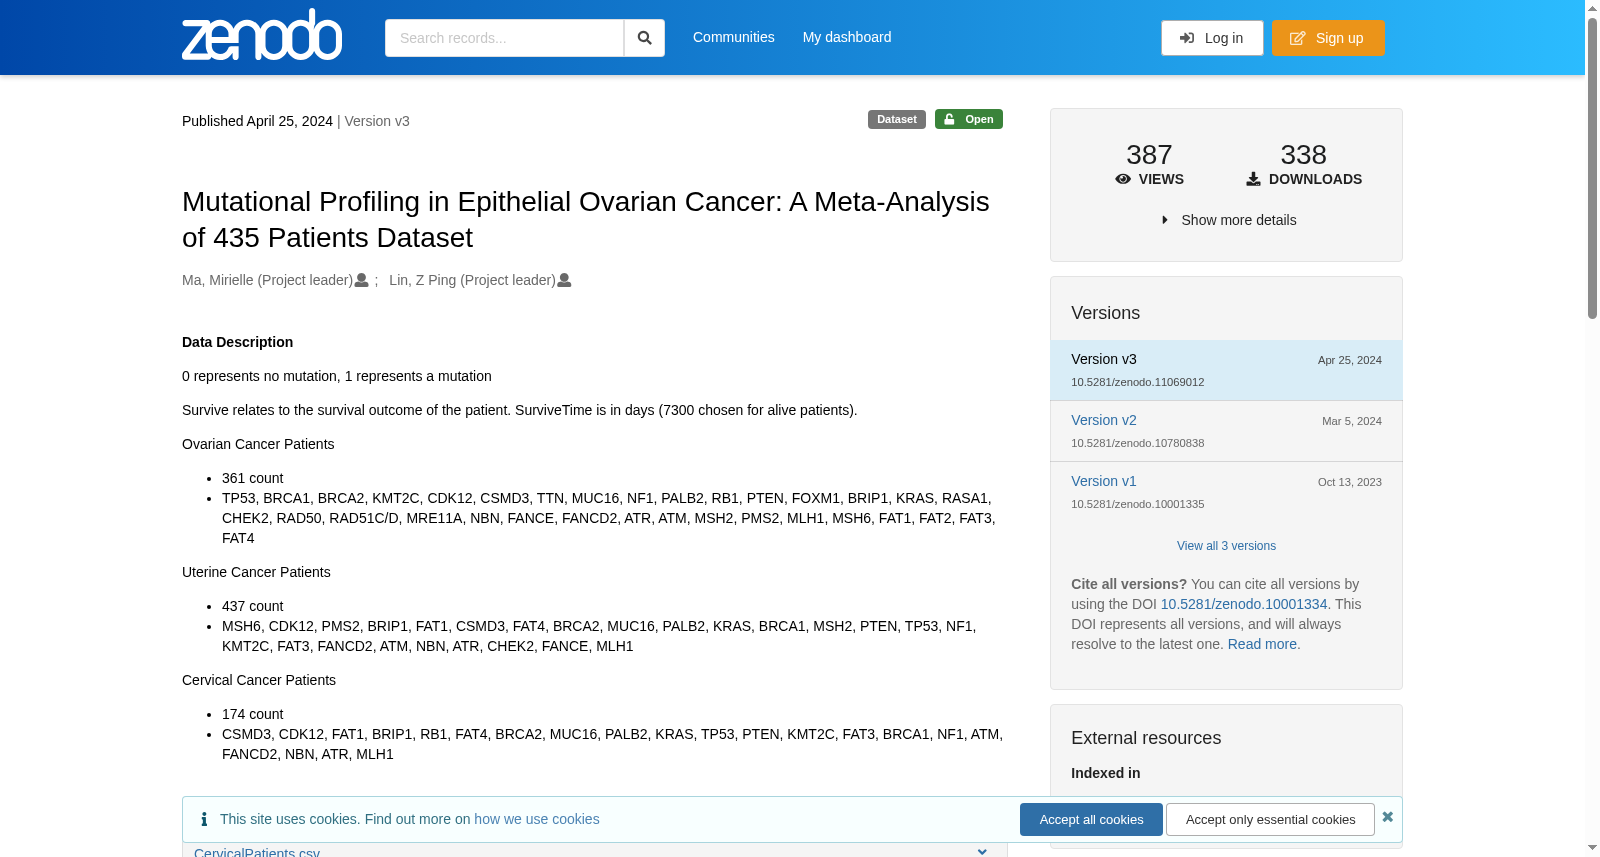This screenshot has height=857, width=1600.
Task: Open the how we use cookies link
Action: pyautogui.click(x=537, y=819)
